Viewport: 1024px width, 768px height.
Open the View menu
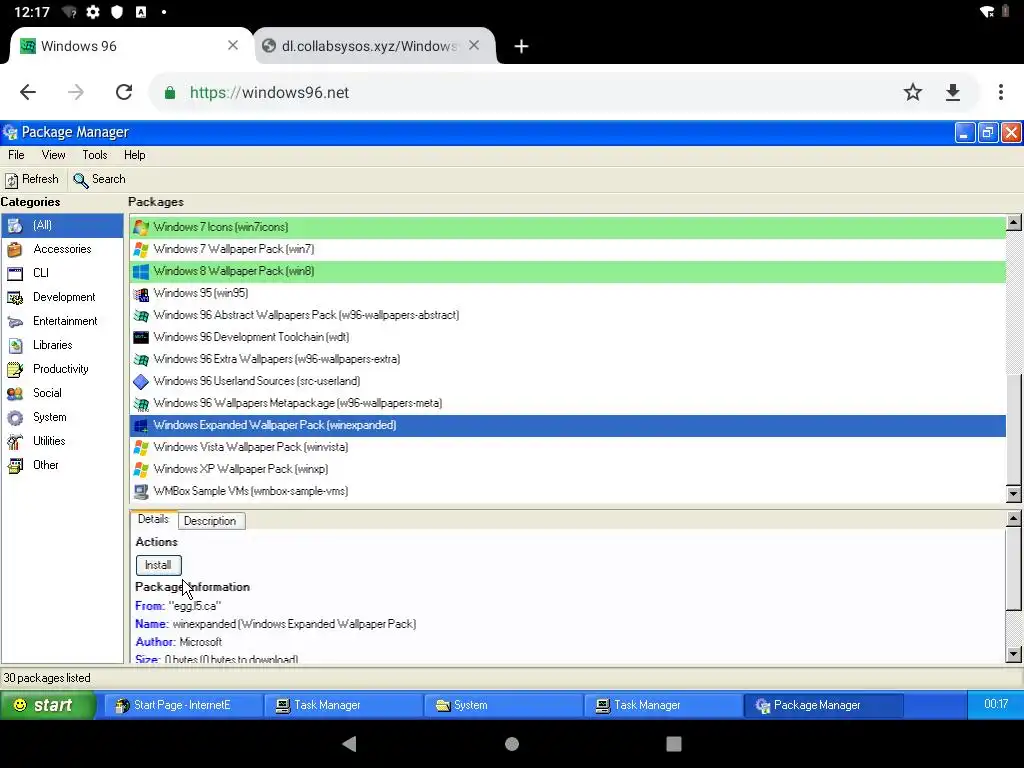point(54,155)
